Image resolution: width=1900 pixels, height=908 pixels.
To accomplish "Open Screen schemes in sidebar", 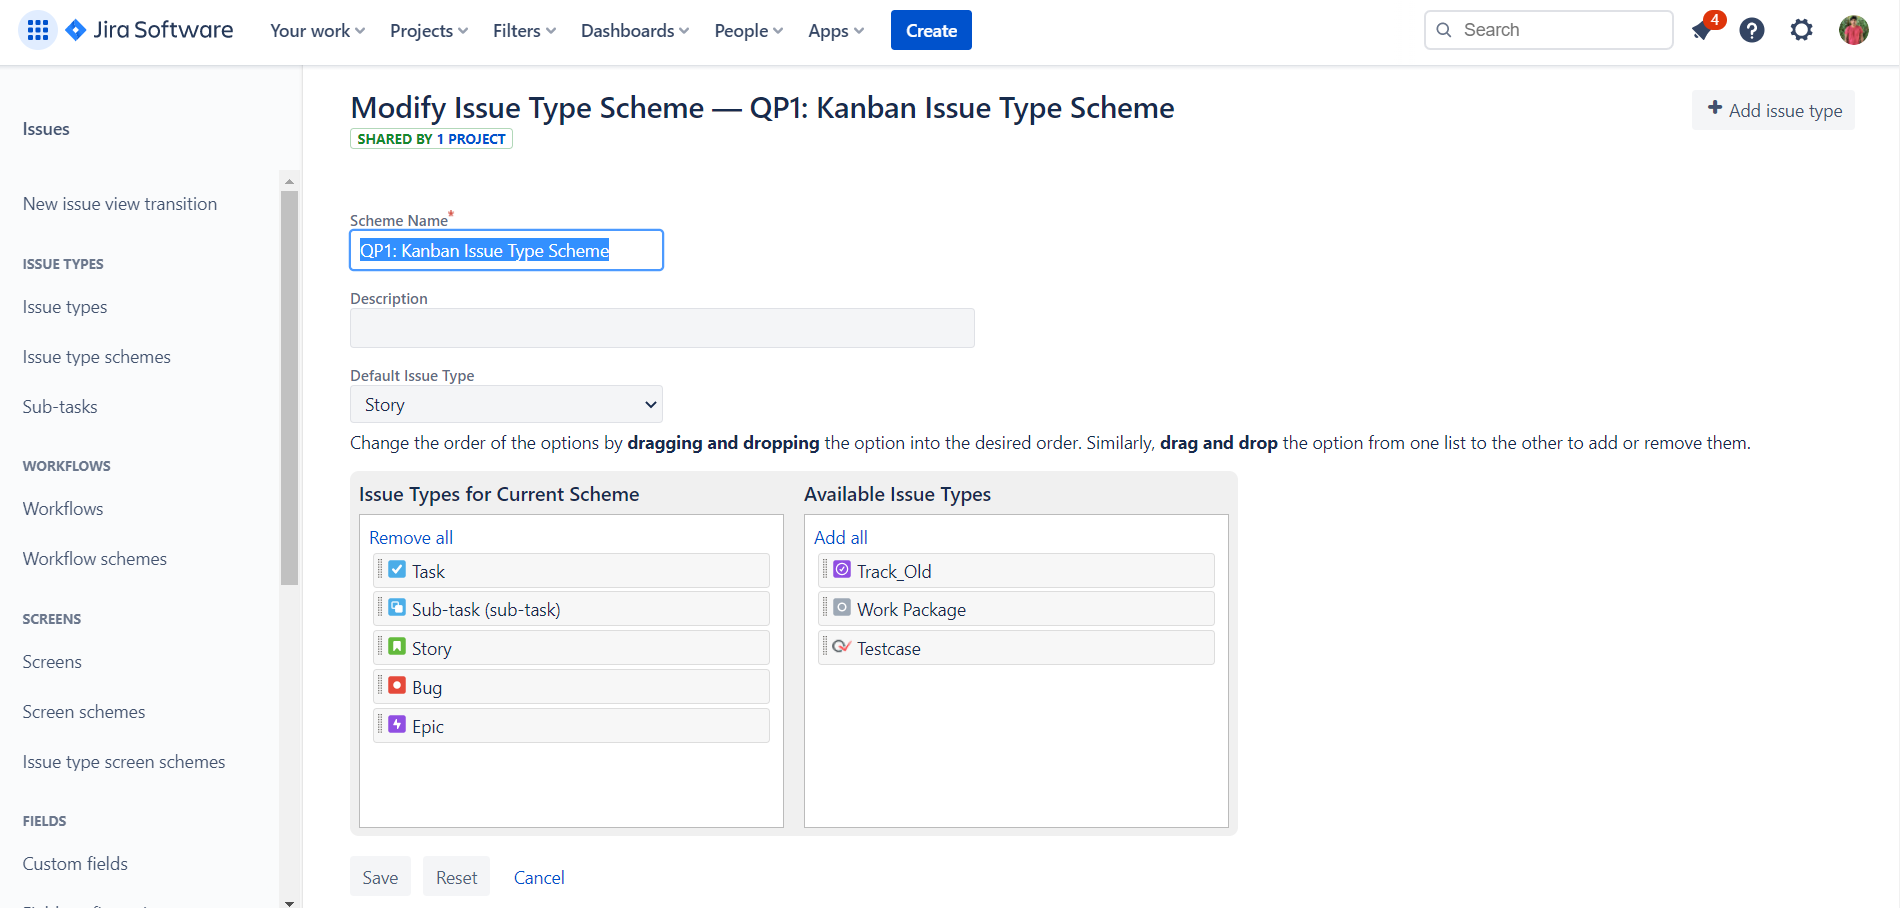I will (84, 712).
